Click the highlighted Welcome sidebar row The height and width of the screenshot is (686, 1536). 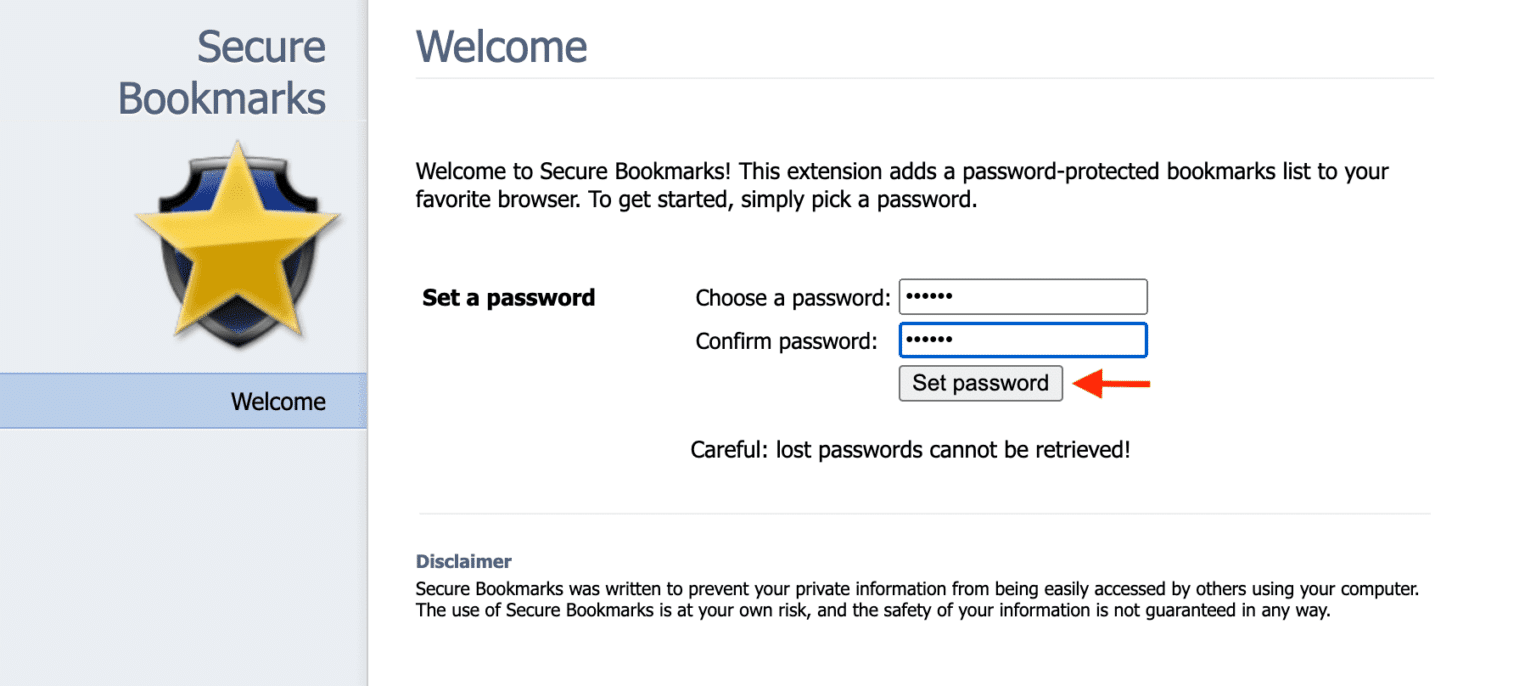point(185,401)
